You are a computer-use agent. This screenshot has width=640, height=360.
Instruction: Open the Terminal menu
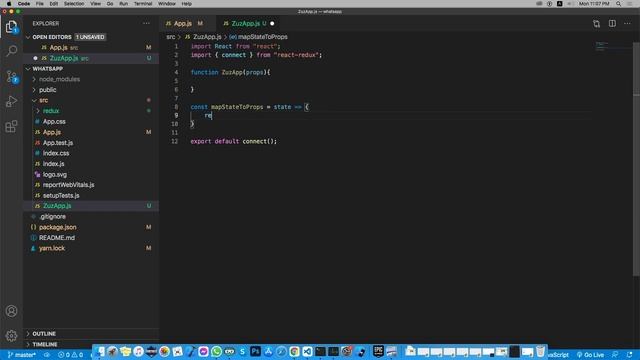point(143,4)
